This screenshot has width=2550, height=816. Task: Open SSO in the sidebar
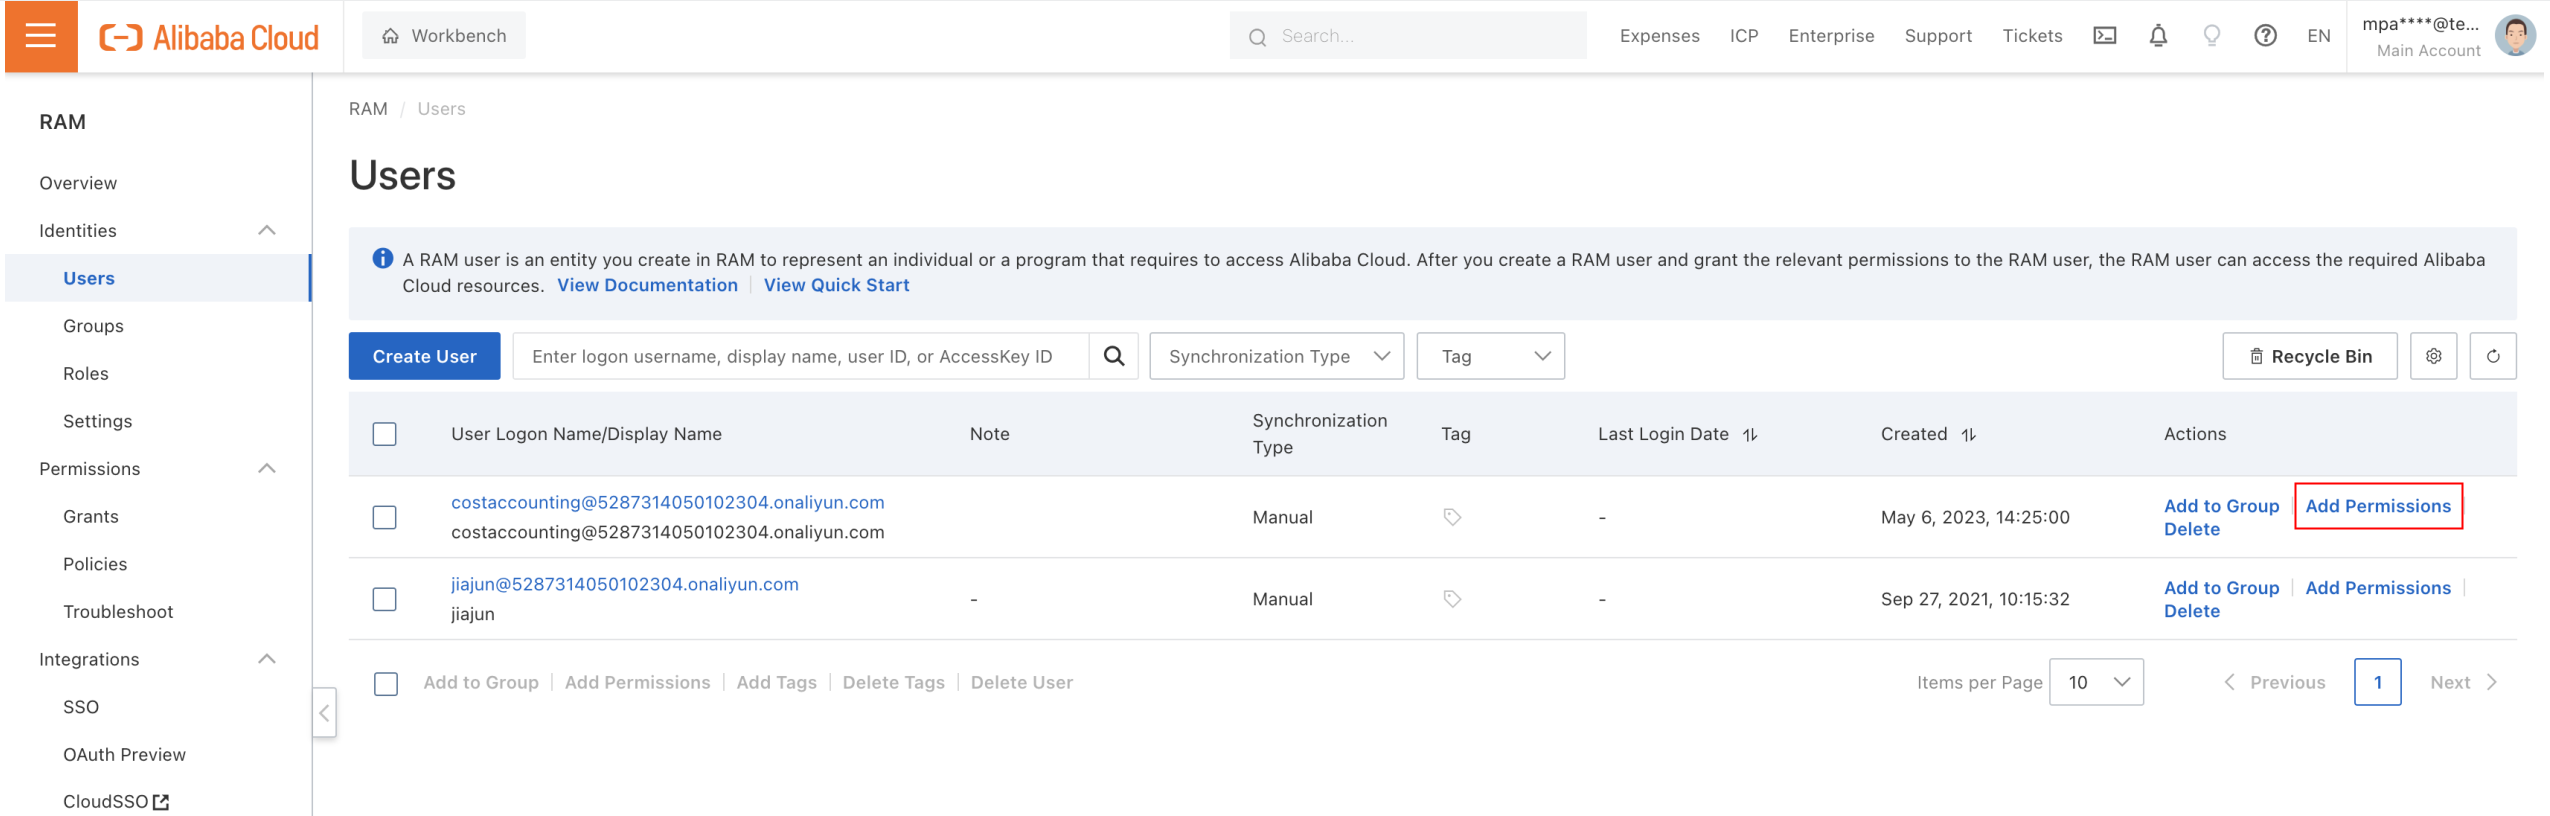(x=81, y=707)
